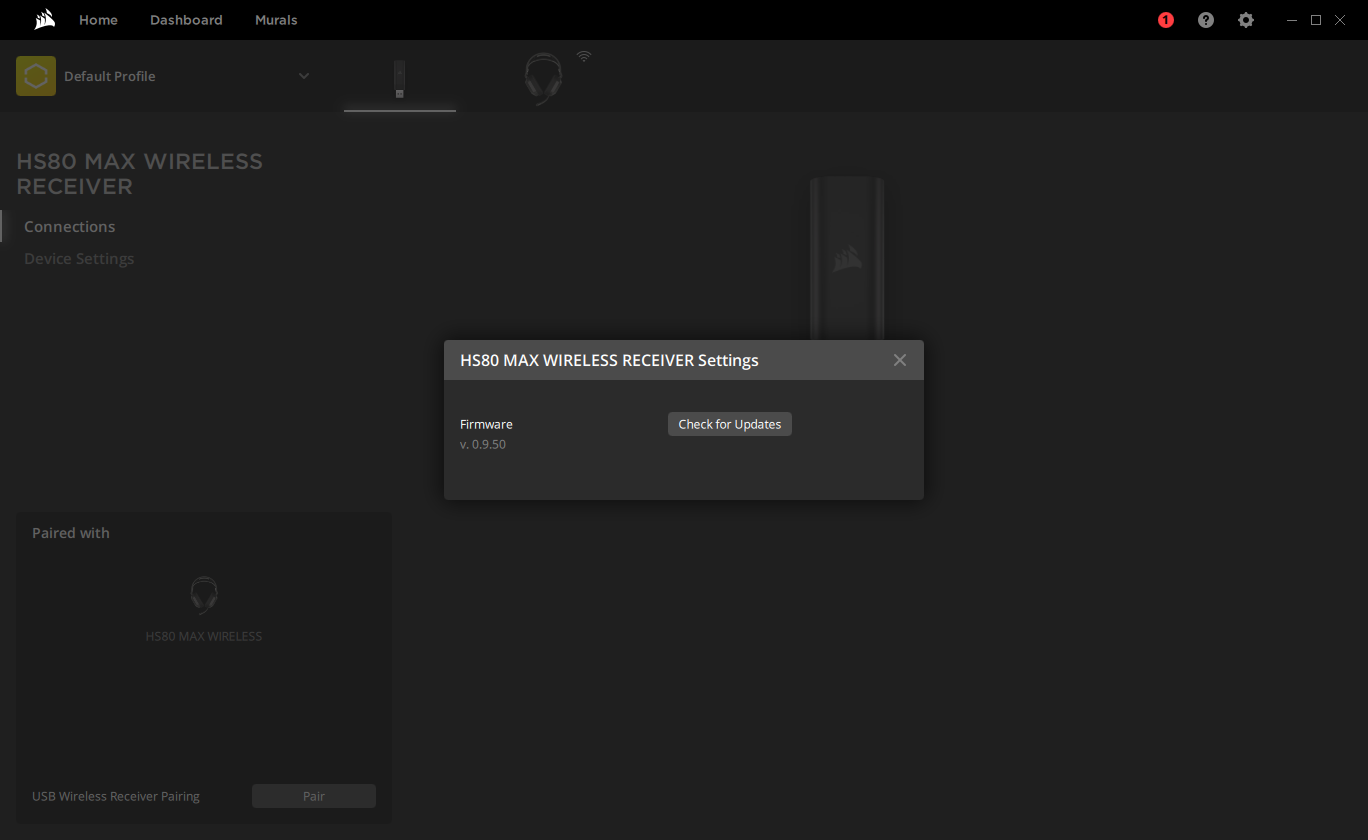
Task: Go to the Home tab
Action: (98, 20)
